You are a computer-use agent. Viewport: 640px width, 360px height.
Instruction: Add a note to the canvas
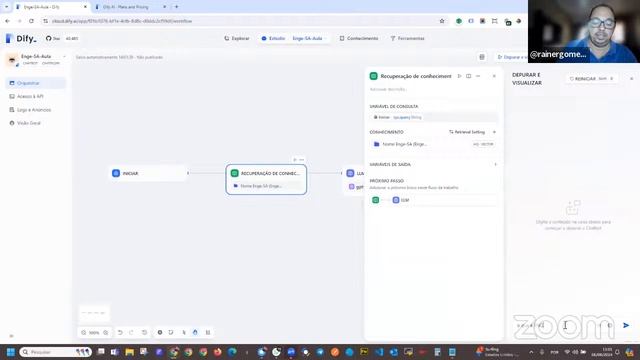pos(171,333)
